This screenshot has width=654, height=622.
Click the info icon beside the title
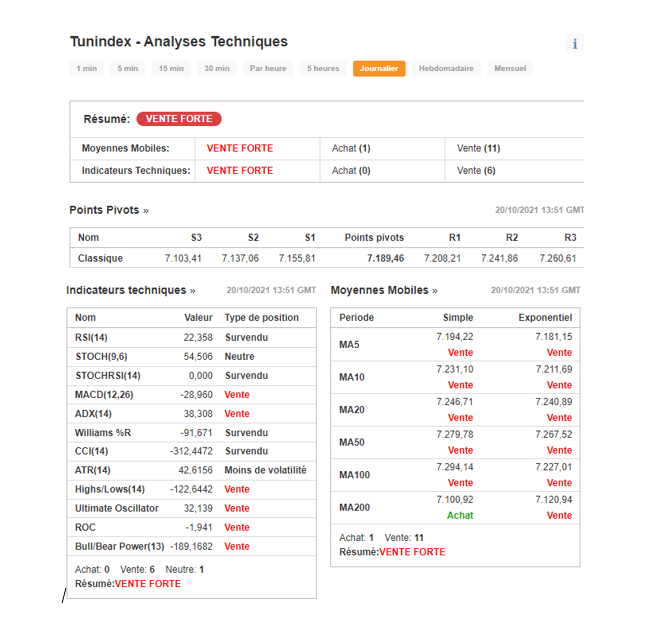click(575, 43)
